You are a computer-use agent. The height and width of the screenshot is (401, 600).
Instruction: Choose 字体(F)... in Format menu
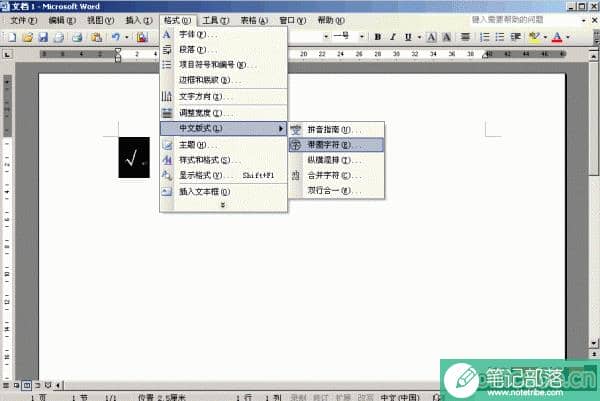click(223, 34)
